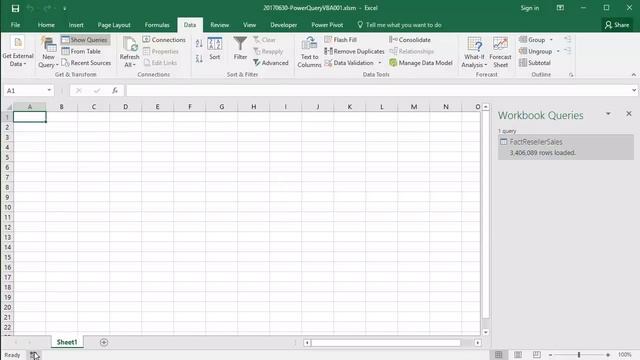Switch to Page Break Preview

click(536, 355)
